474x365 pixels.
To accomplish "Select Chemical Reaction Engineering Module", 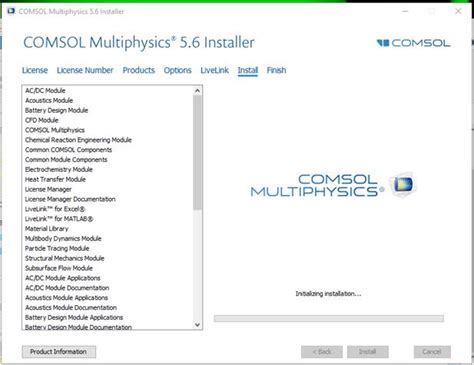I will point(78,140).
